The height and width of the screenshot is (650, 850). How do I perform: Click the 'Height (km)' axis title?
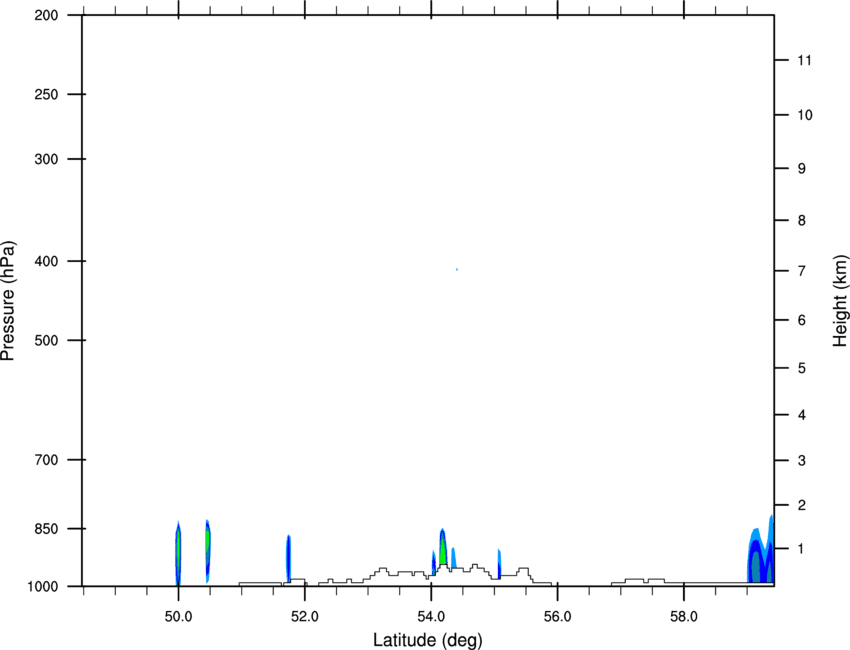(840, 301)
